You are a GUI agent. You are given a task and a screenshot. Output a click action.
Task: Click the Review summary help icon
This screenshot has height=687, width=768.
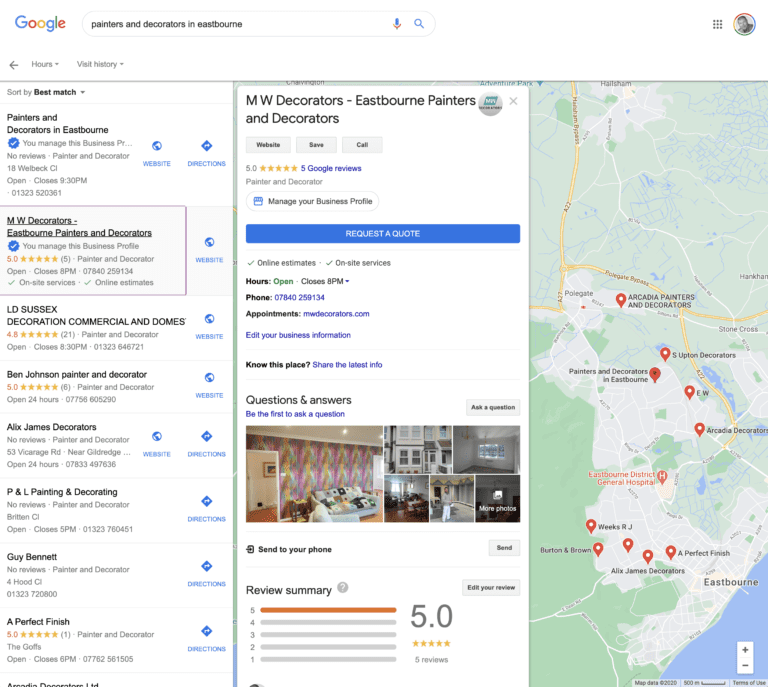[x=343, y=587]
